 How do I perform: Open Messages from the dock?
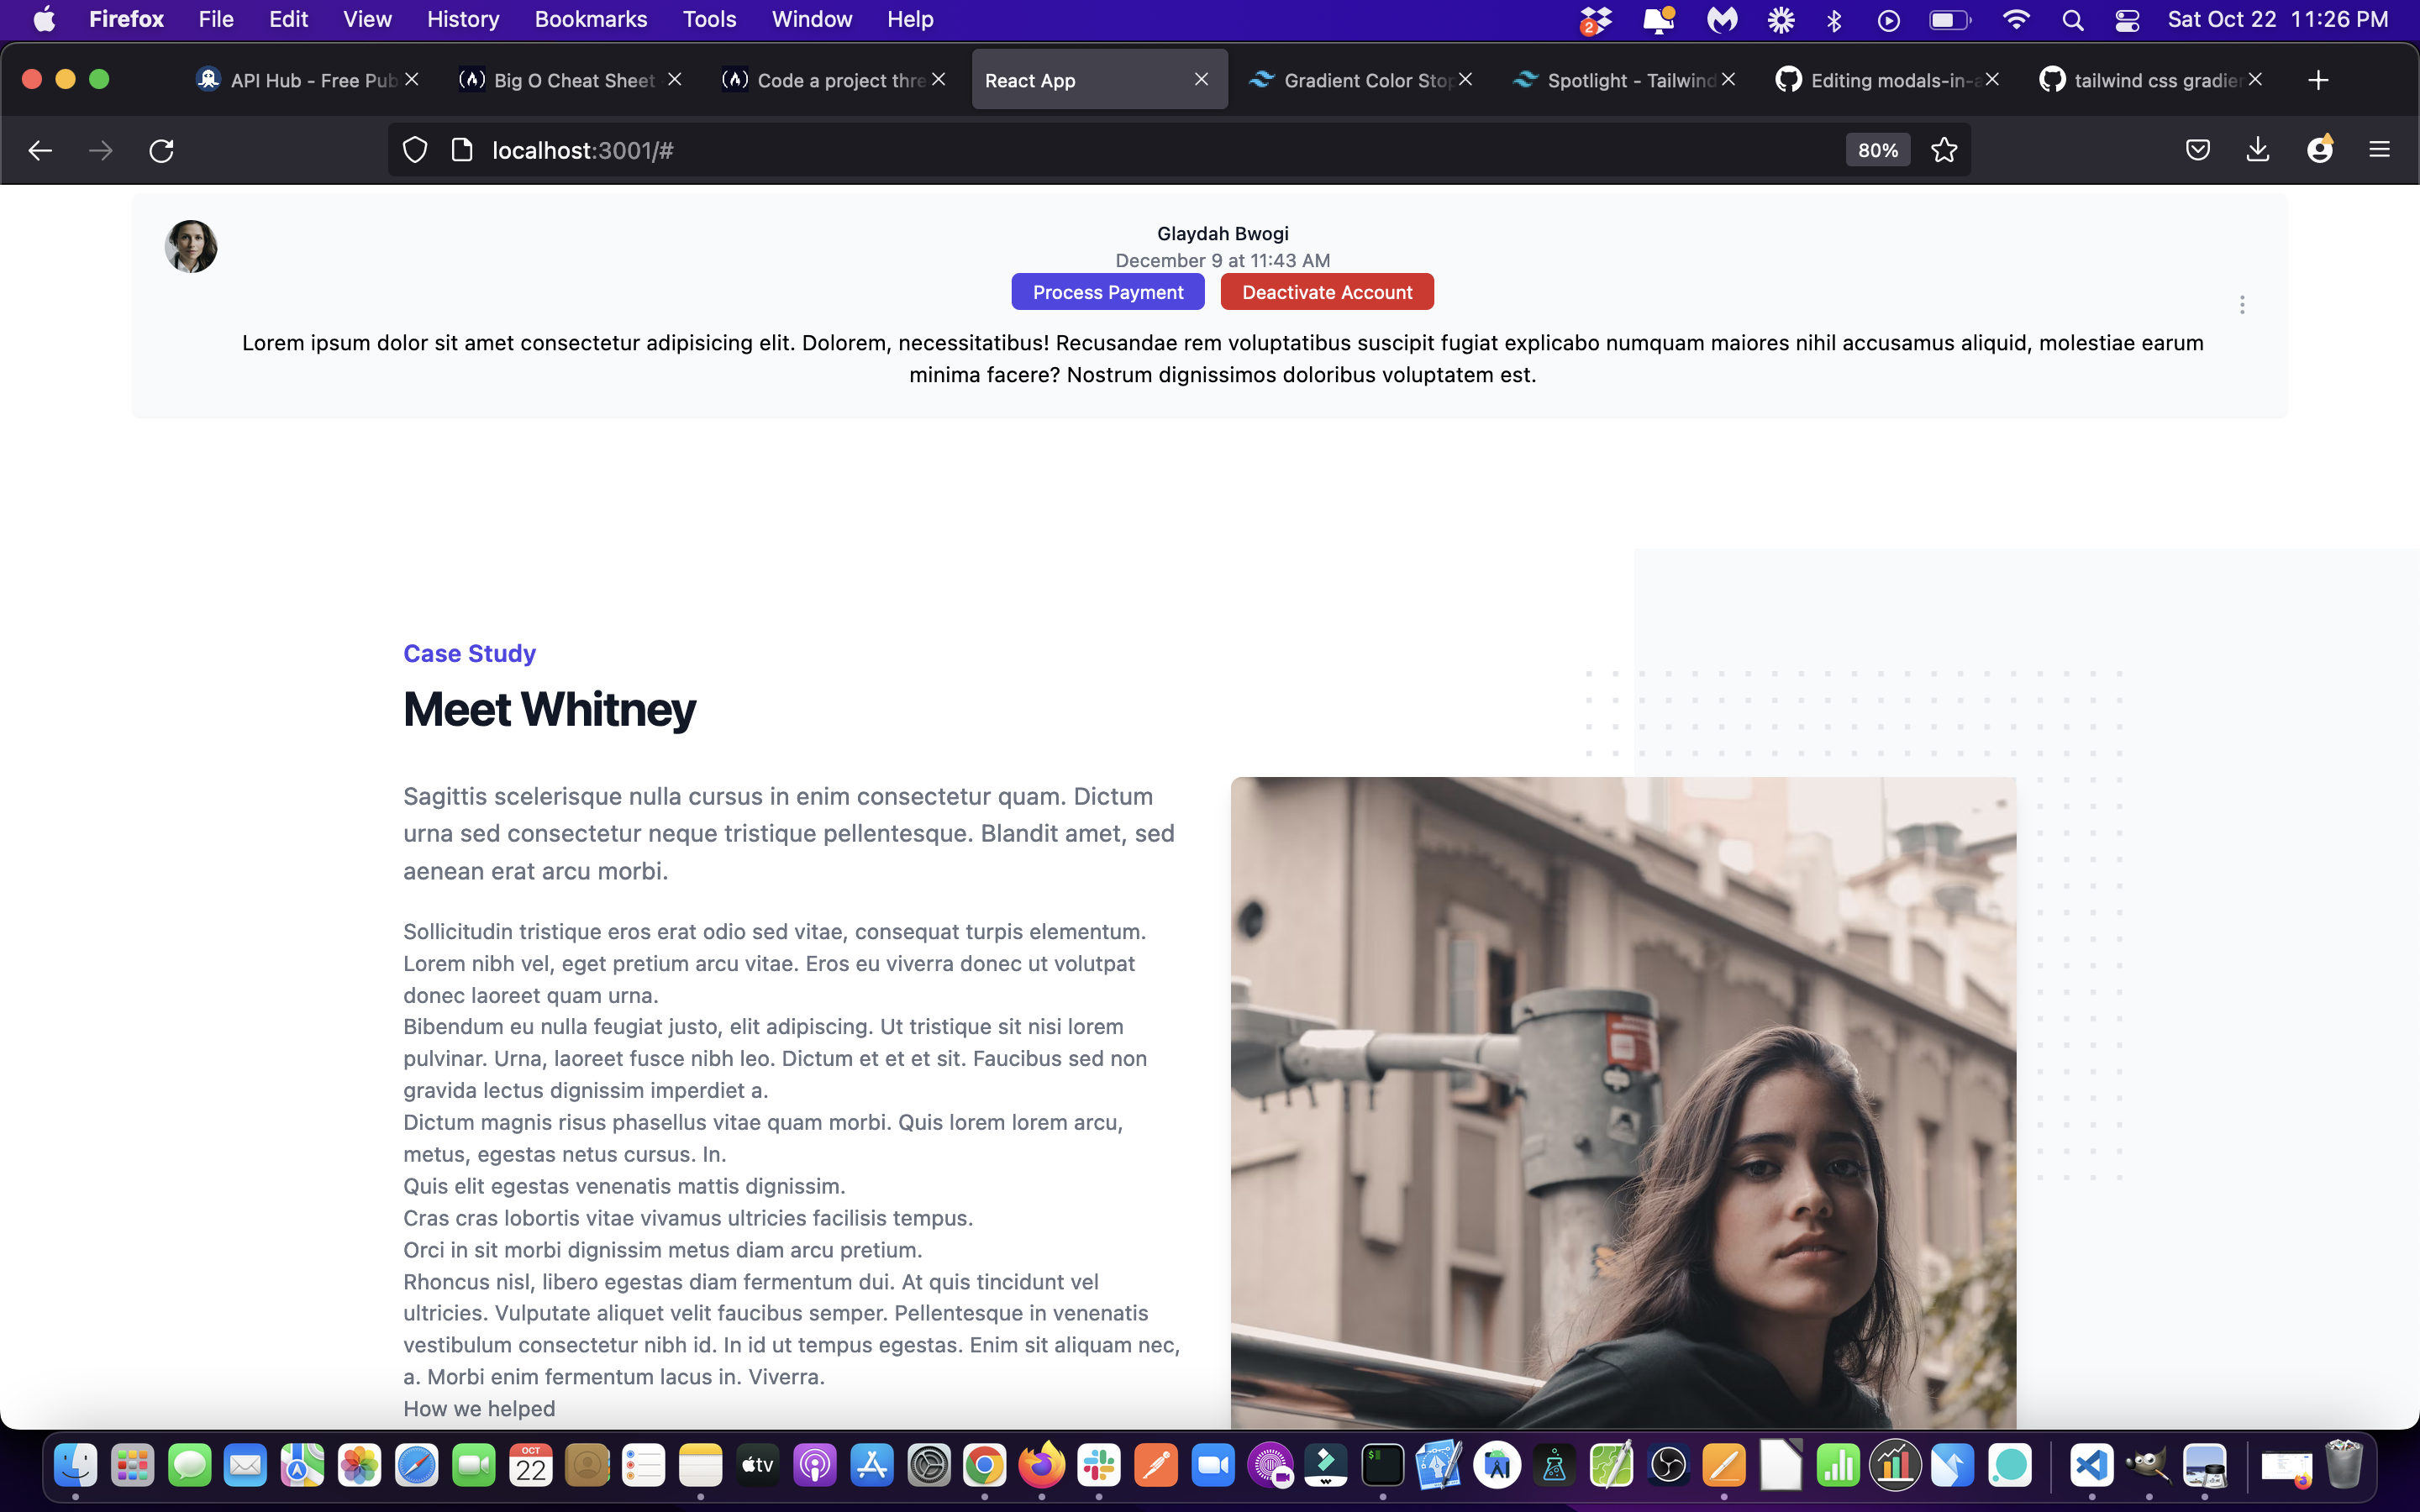tap(189, 1466)
